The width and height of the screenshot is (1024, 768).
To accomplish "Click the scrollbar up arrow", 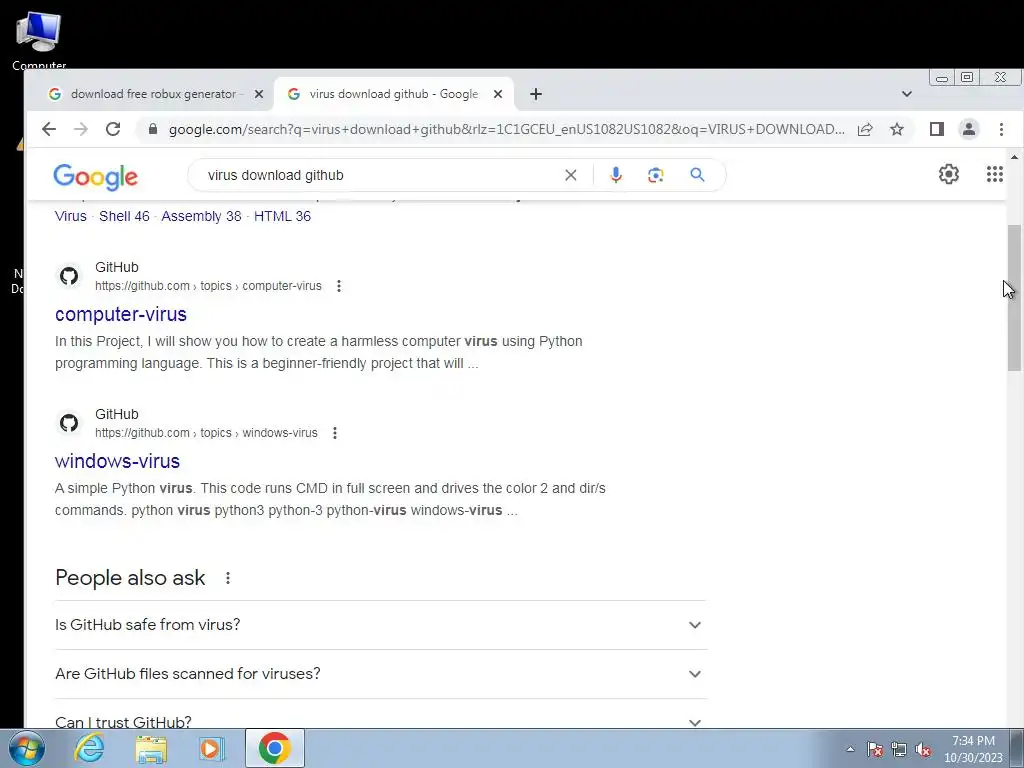I will click(1014, 157).
